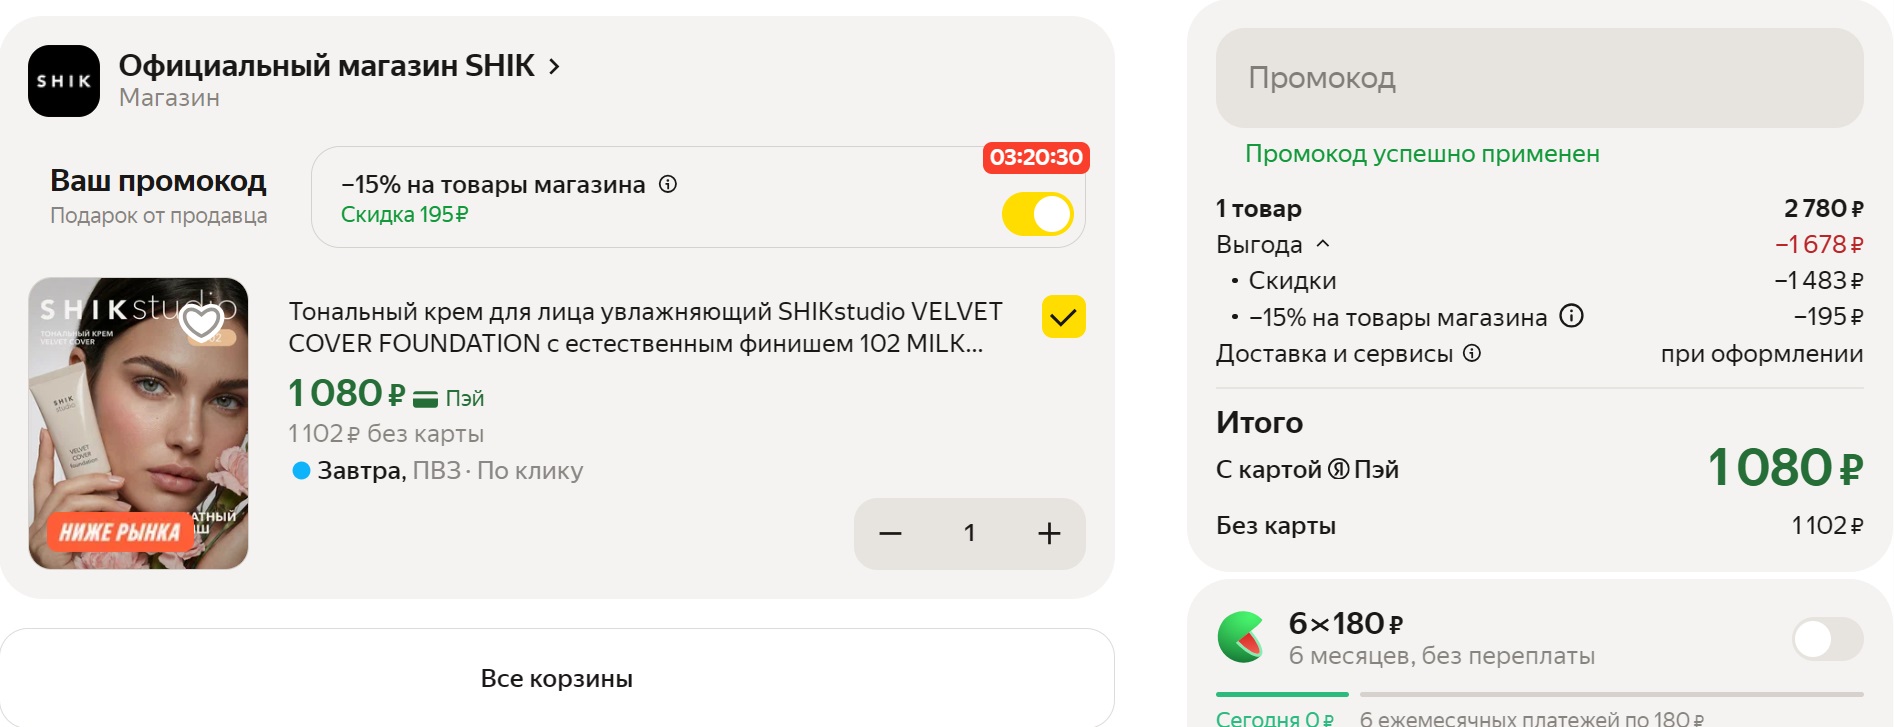Open the official SHIK store page chevron

[x=554, y=66]
